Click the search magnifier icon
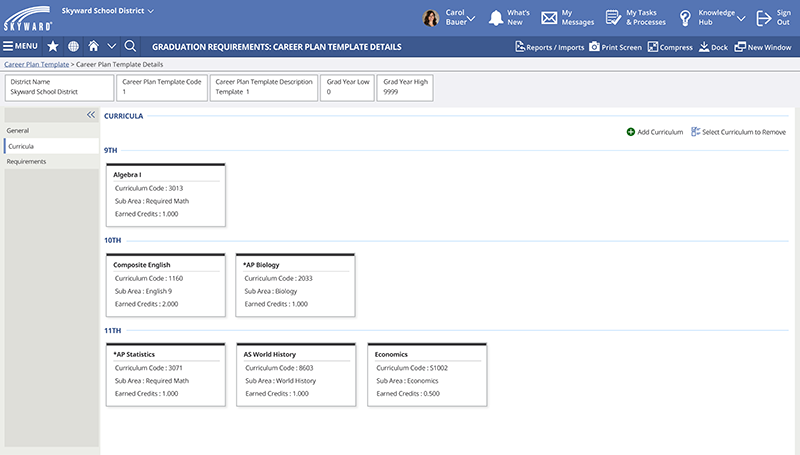The image size is (800, 455). coord(130,46)
